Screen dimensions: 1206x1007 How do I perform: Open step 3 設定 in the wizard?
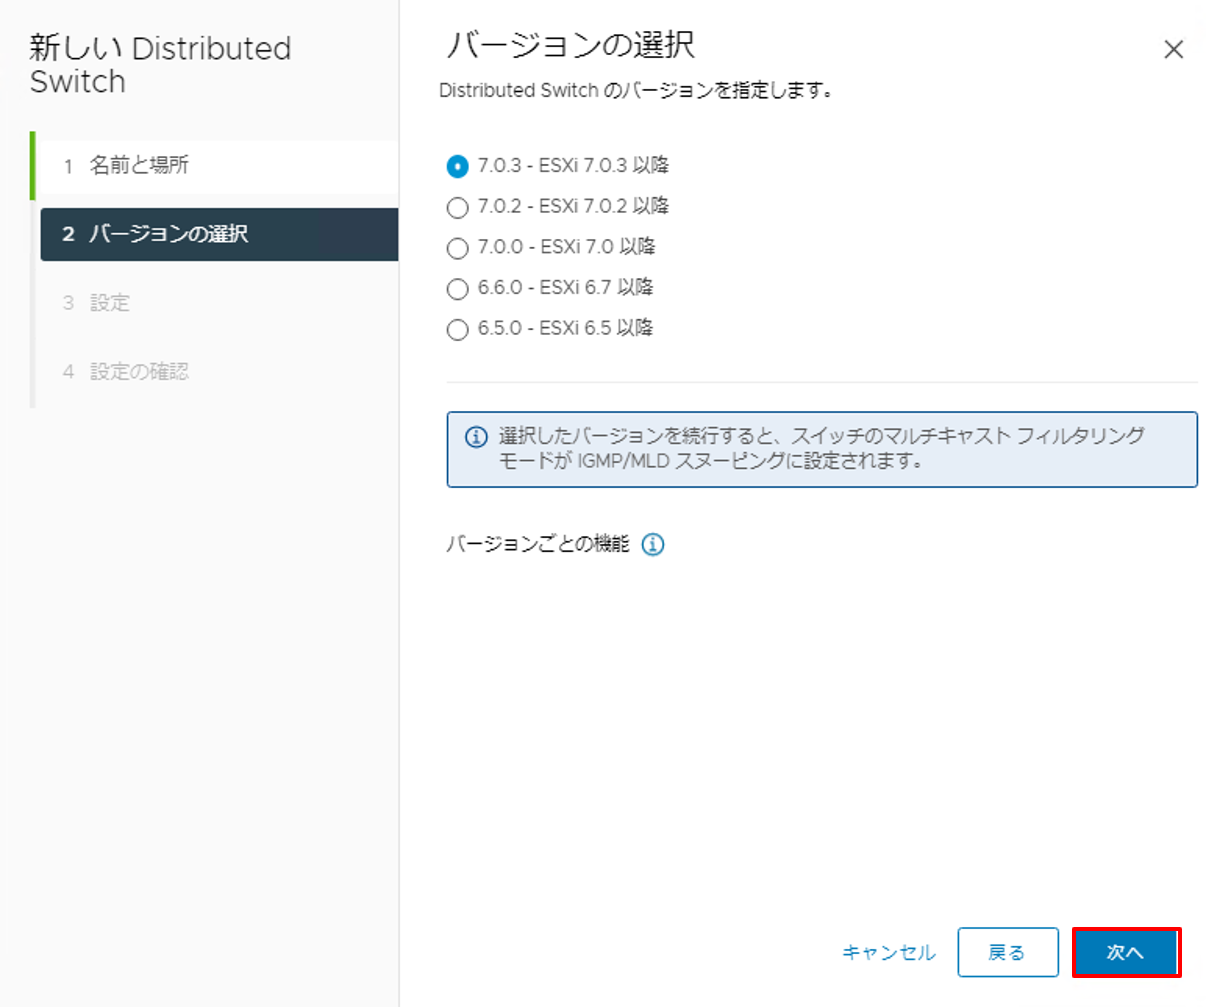[x=110, y=303]
